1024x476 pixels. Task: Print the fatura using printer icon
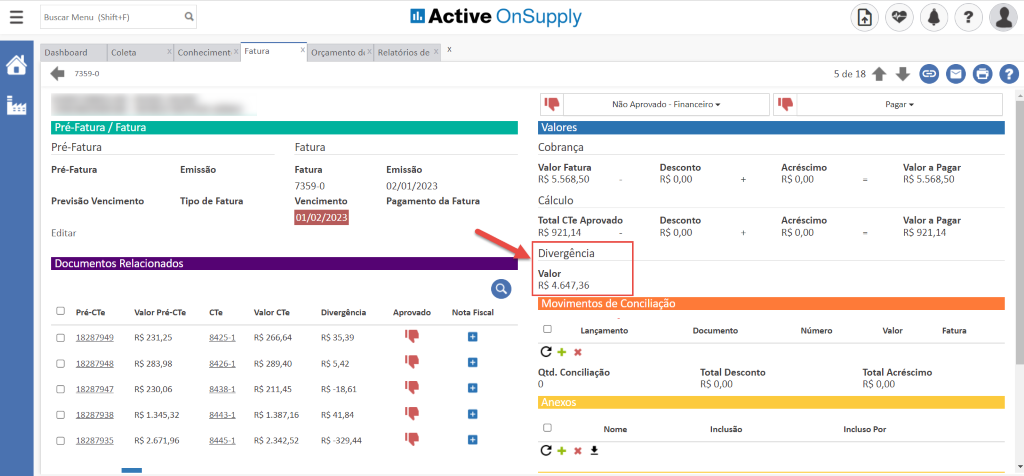(982, 74)
